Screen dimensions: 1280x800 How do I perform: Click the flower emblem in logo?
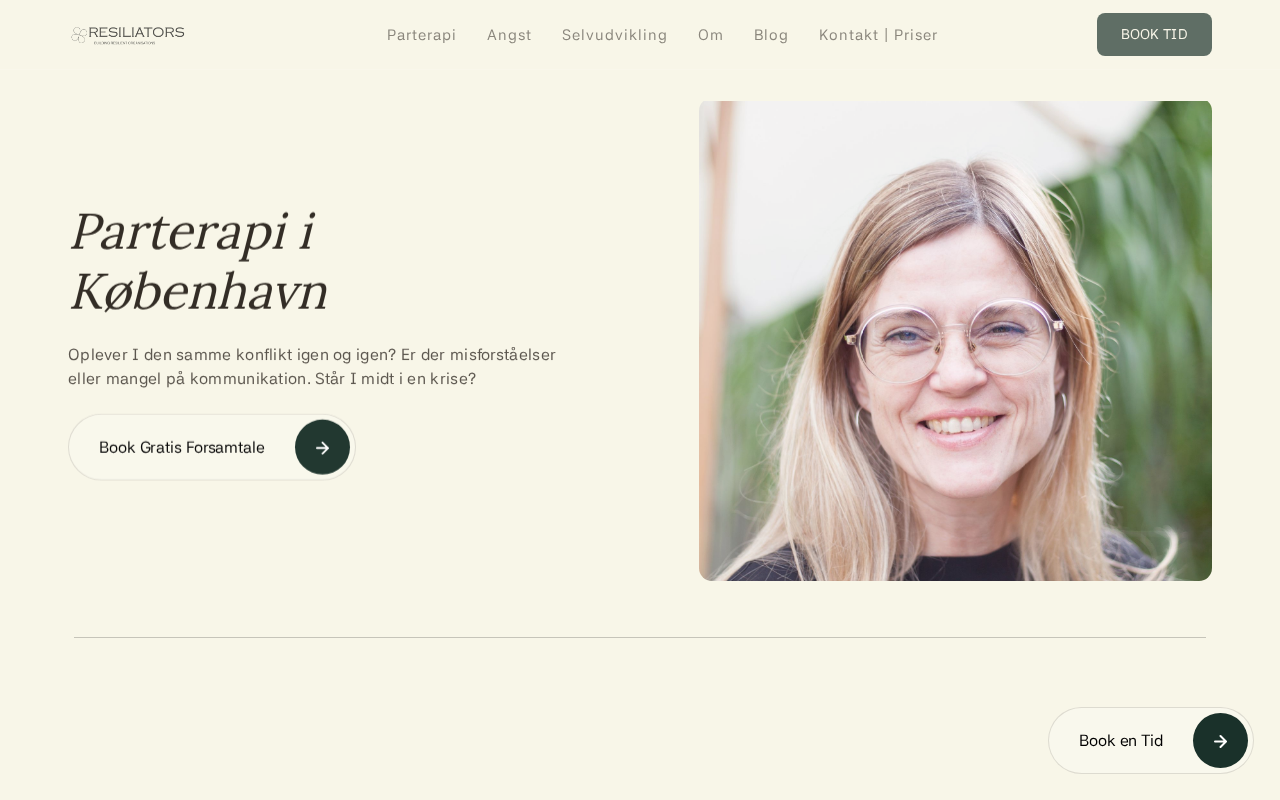(x=79, y=35)
